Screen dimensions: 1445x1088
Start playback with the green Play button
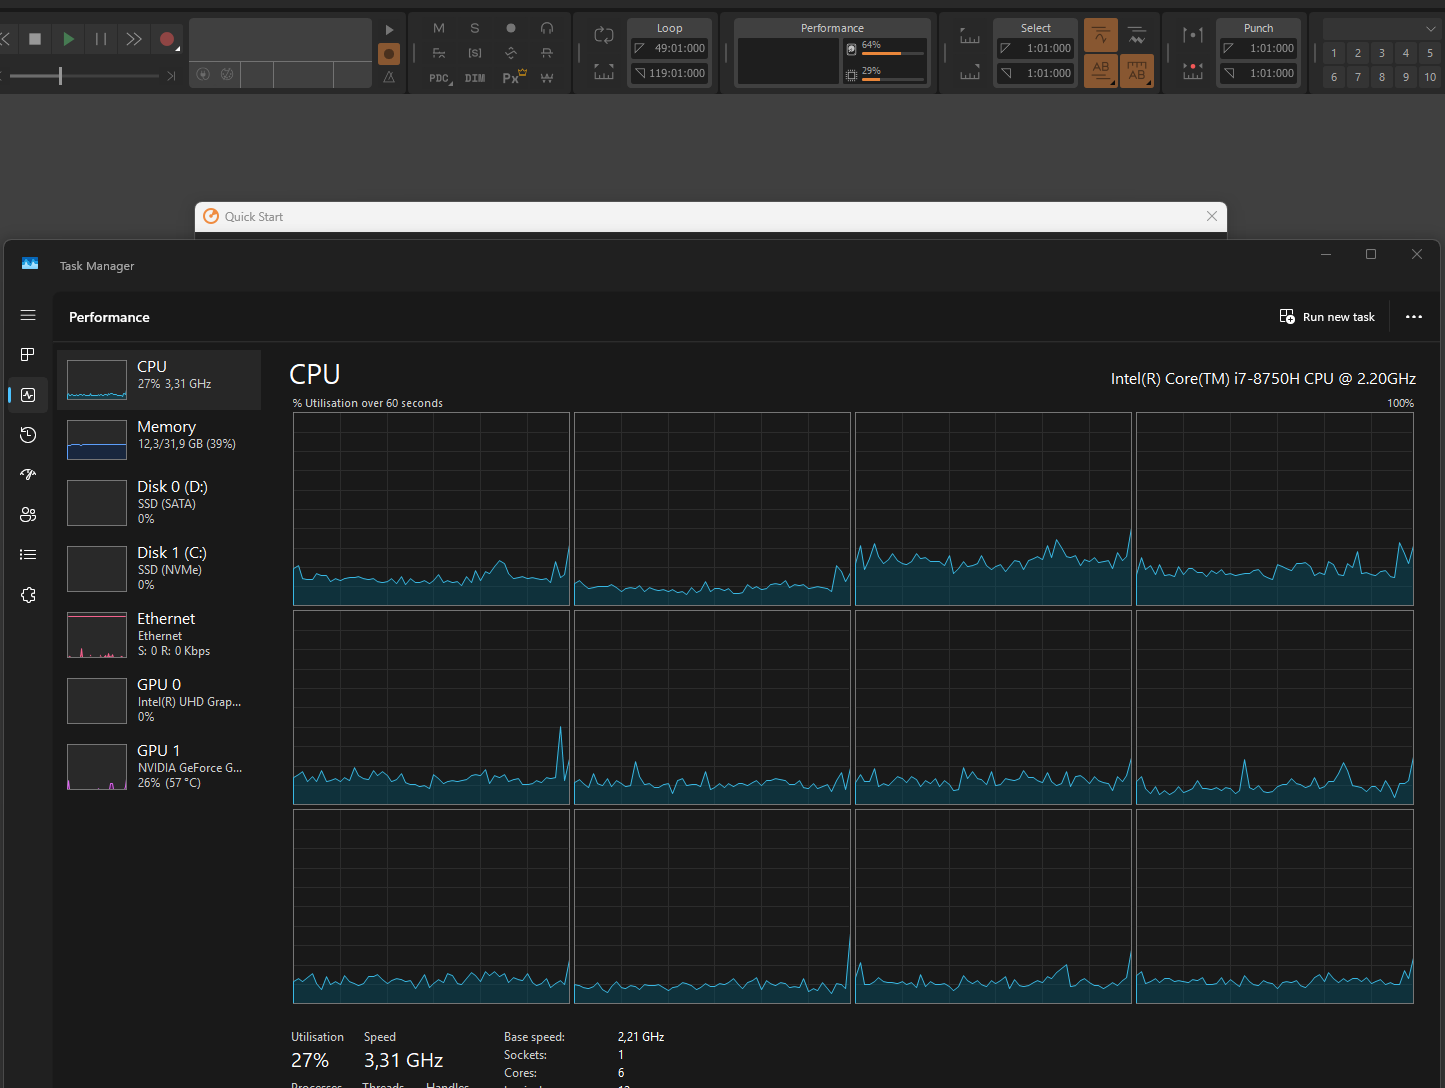pos(68,39)
